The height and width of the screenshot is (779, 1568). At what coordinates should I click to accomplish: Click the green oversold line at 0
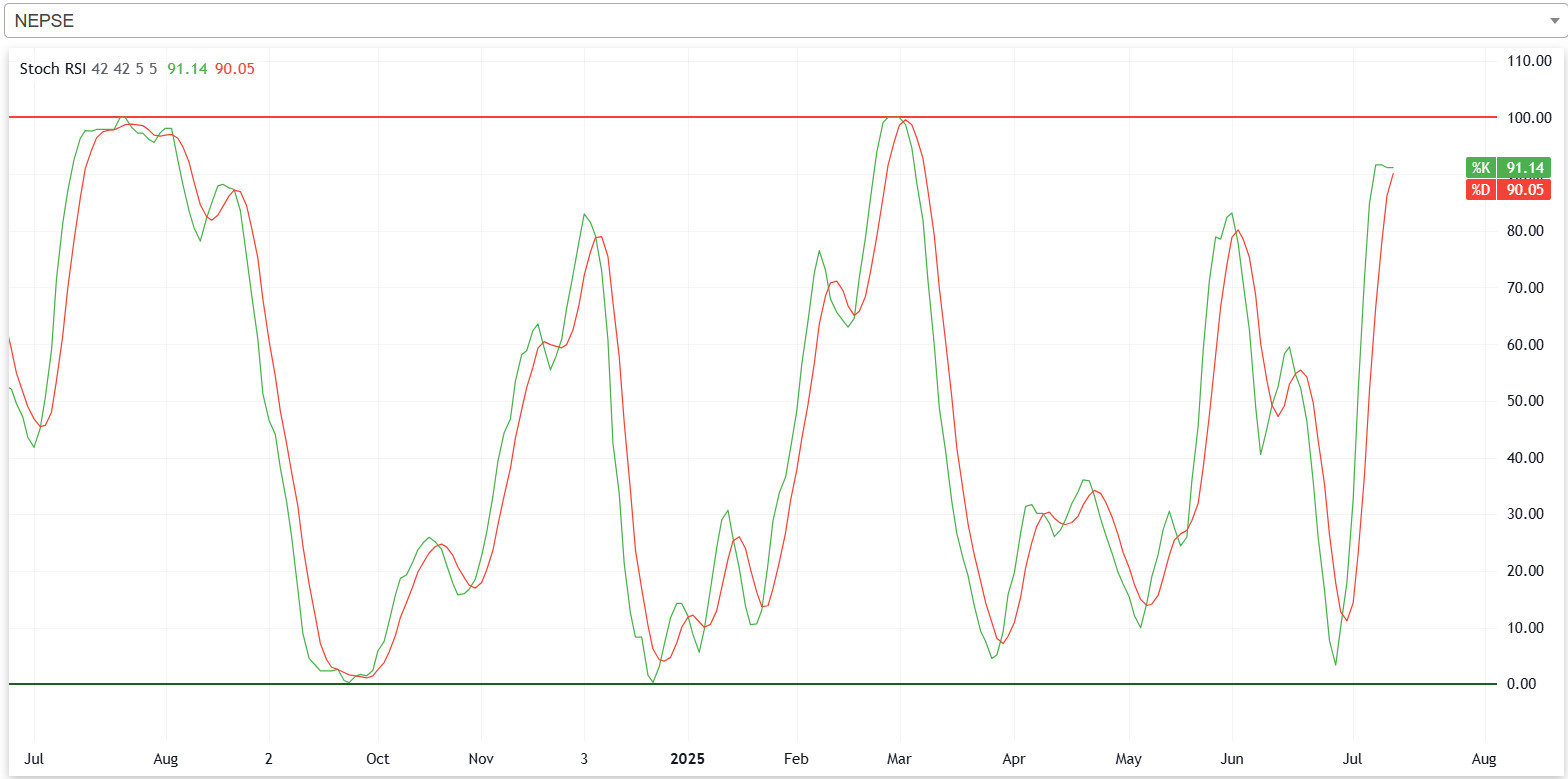[x=752, y=684]
